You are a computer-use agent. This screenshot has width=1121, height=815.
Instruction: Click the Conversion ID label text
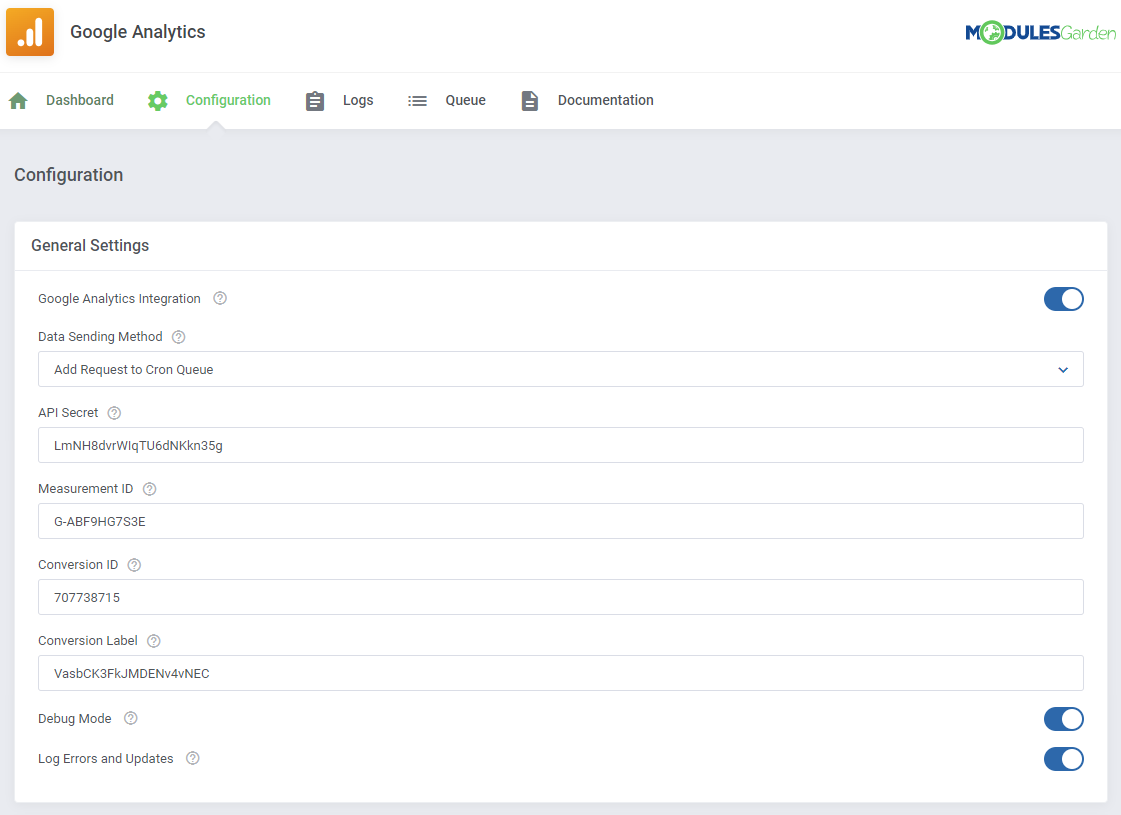(x=78, y=565)
